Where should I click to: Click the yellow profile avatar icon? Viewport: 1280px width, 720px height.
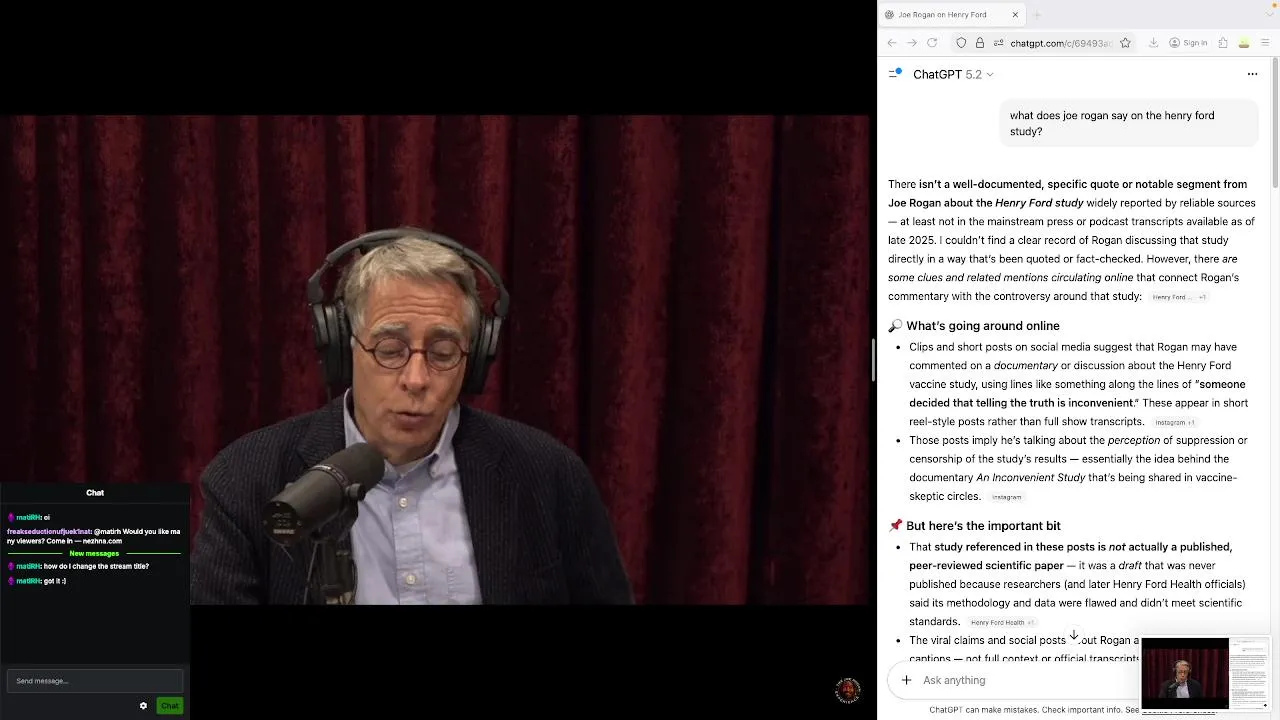point(1244,43)
